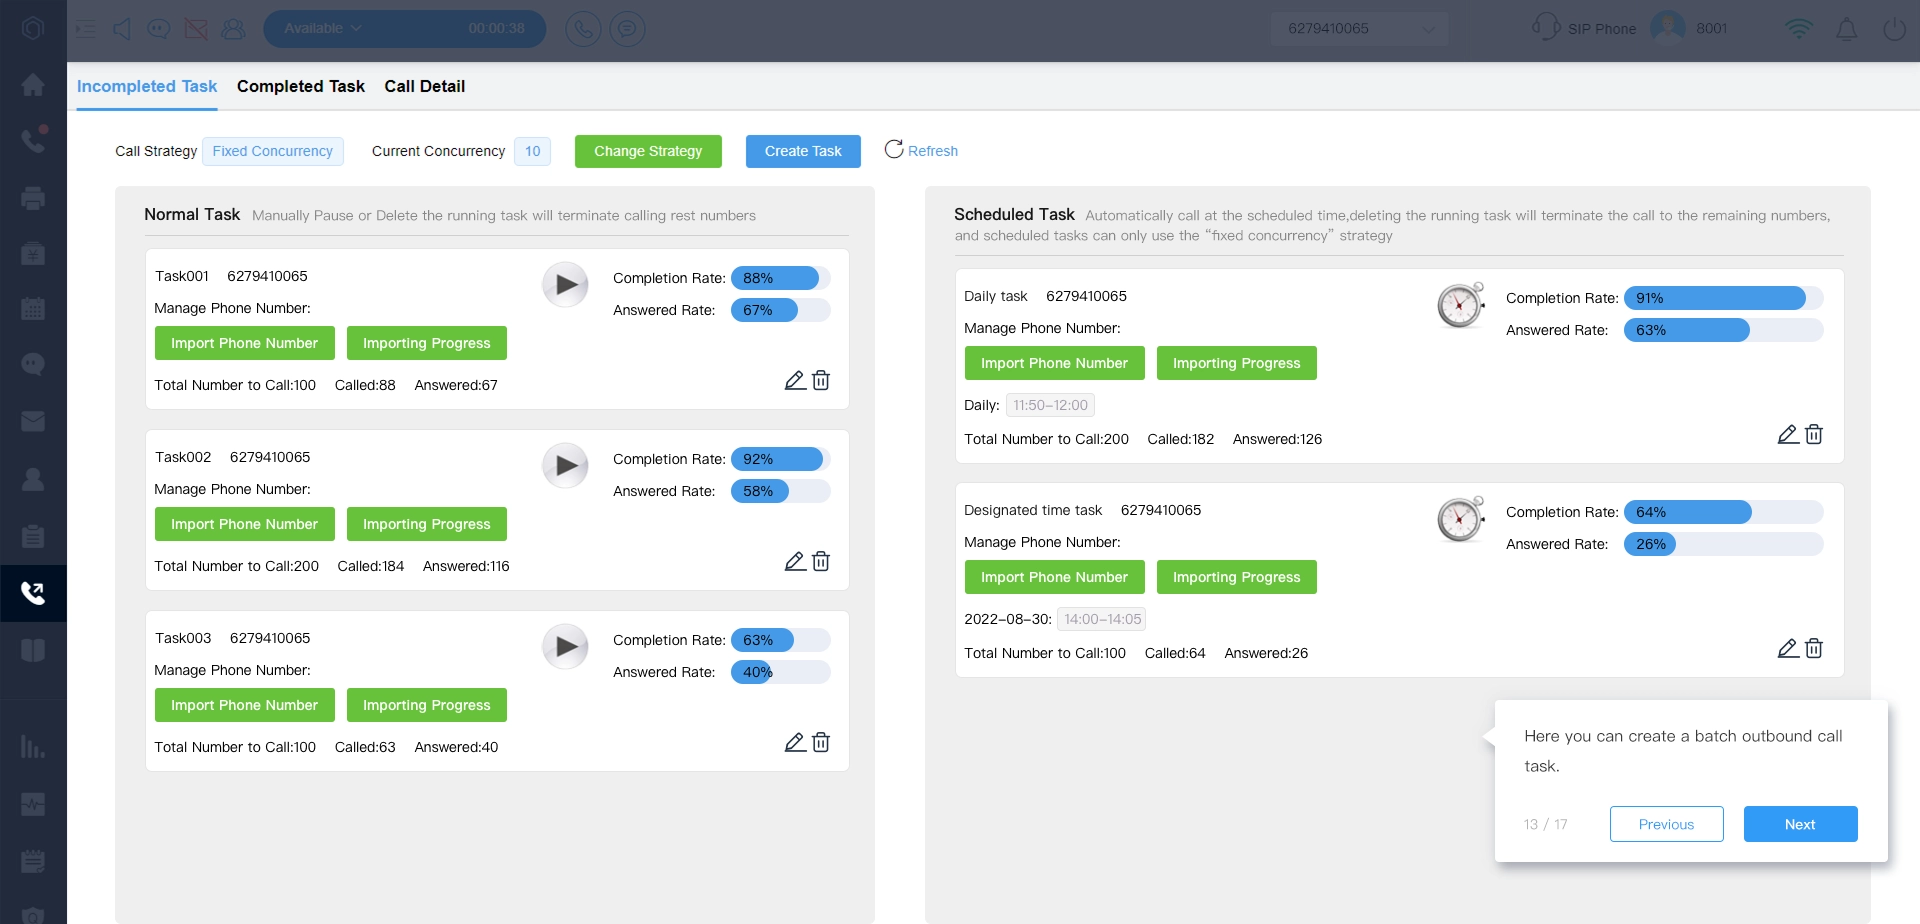Edit the Daily task entry
This screenshot has height=924, width=1920.
click(1788, 434)
